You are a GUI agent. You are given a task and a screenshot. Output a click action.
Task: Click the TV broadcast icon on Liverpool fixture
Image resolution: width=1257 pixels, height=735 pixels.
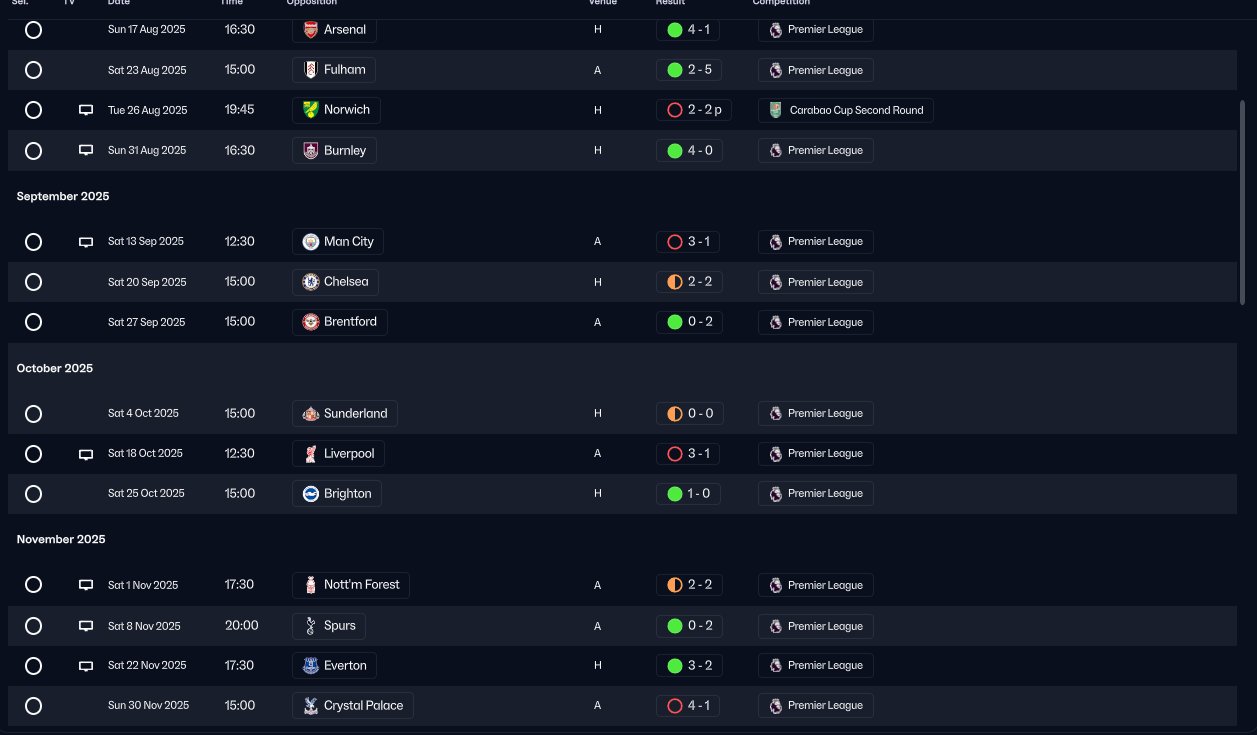coord(86,454)
